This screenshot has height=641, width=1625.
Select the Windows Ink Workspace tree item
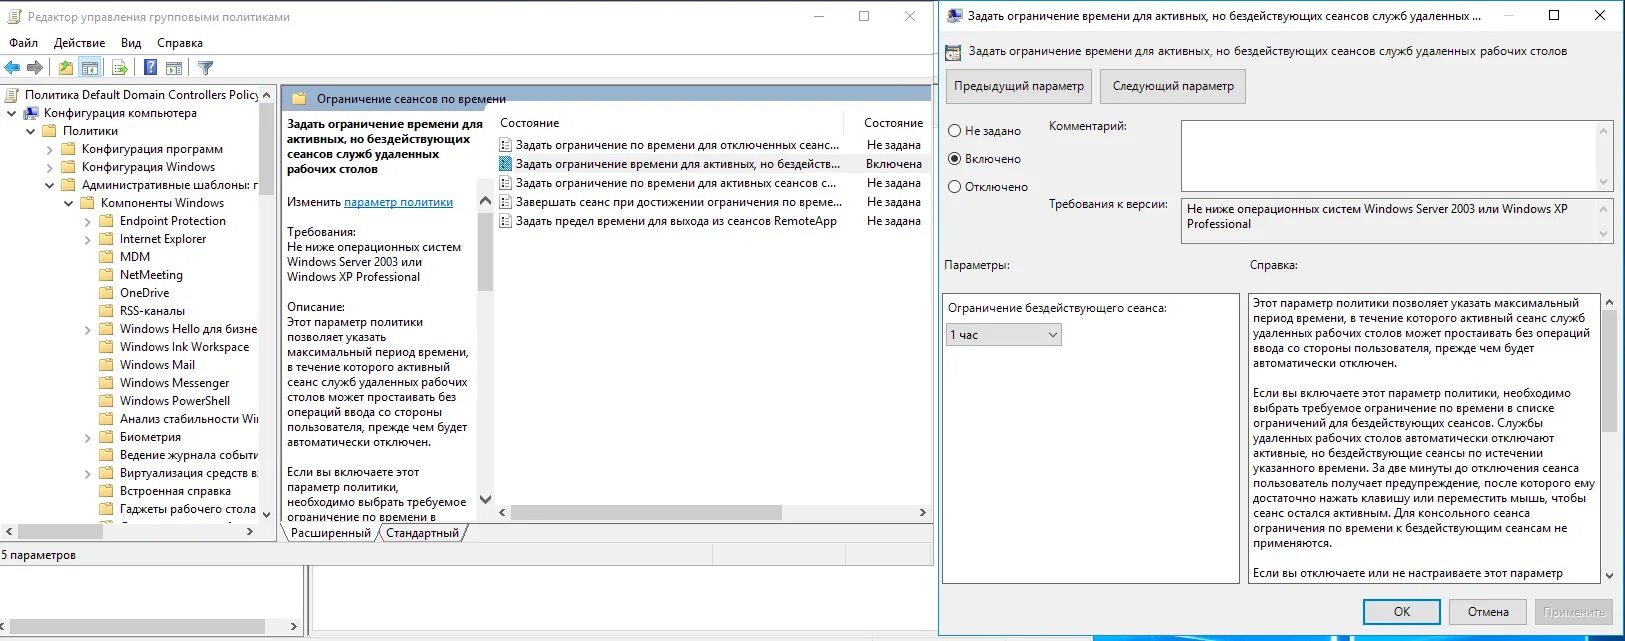184,347
